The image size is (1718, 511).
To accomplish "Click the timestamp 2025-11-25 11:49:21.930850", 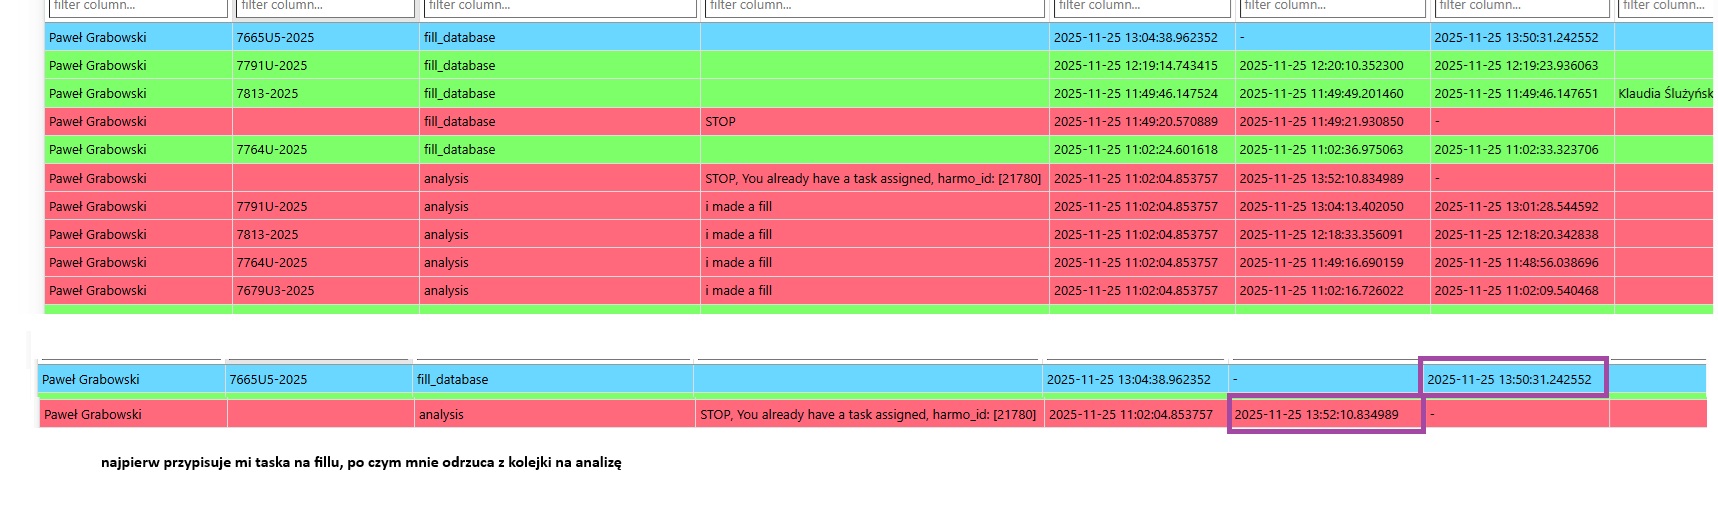I will [1321, 121].
